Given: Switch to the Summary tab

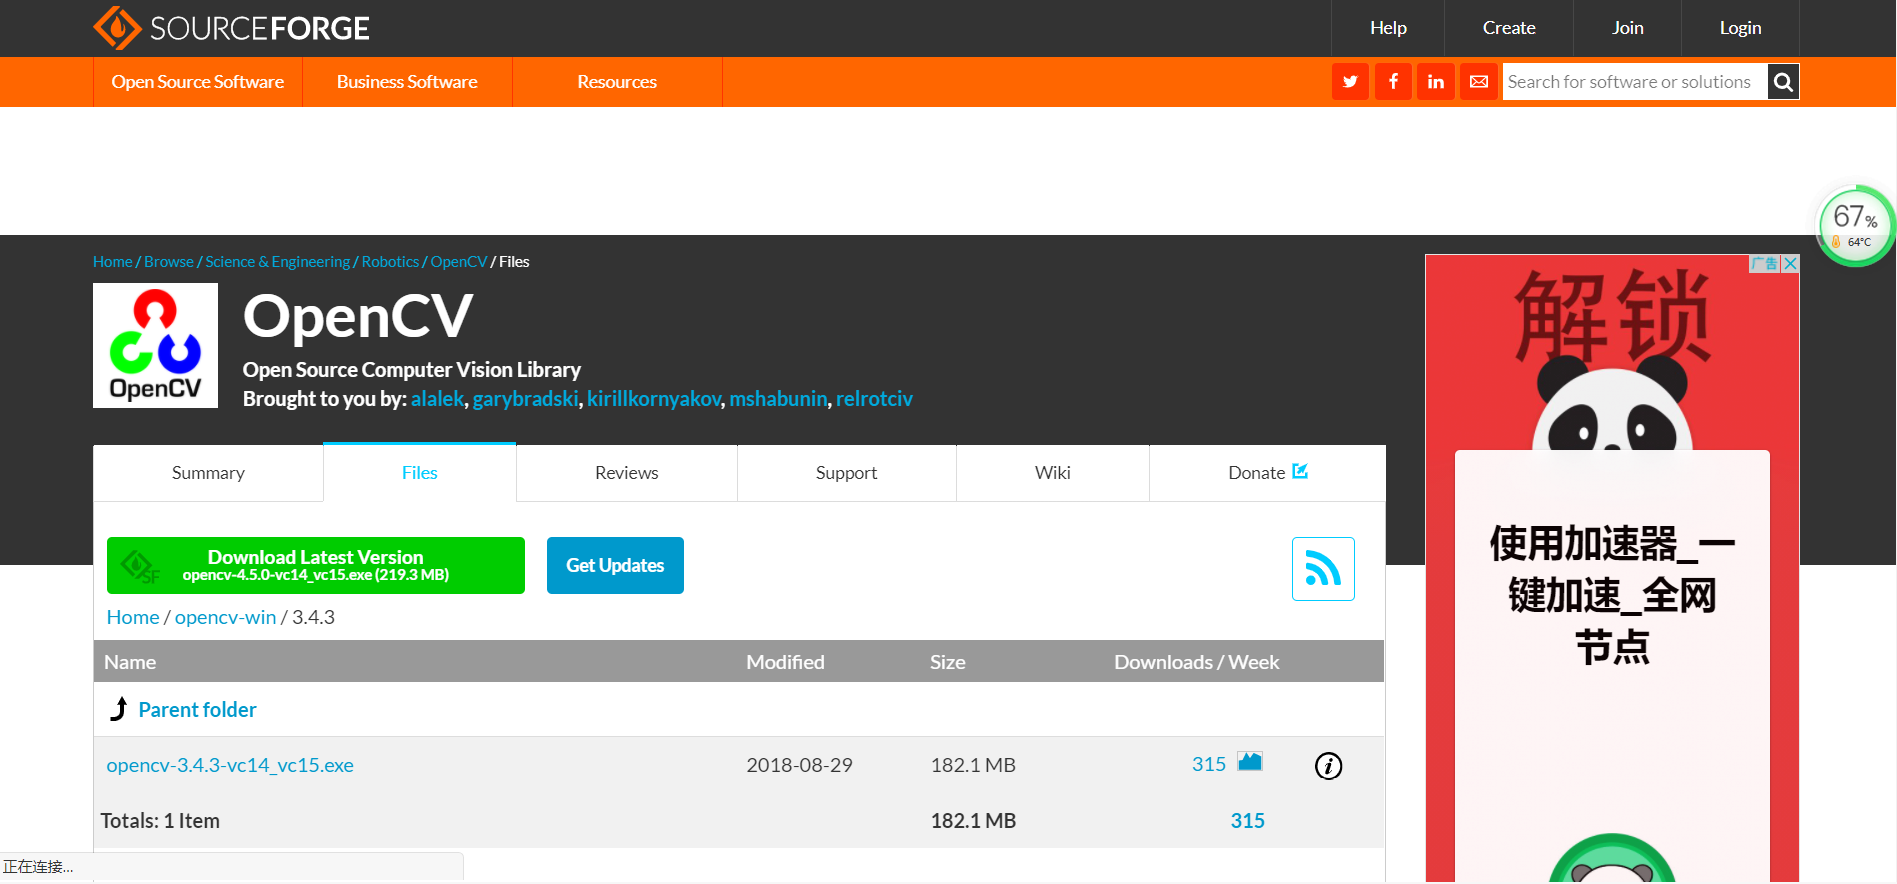Looking at the screenshot, I should [208, 473].
